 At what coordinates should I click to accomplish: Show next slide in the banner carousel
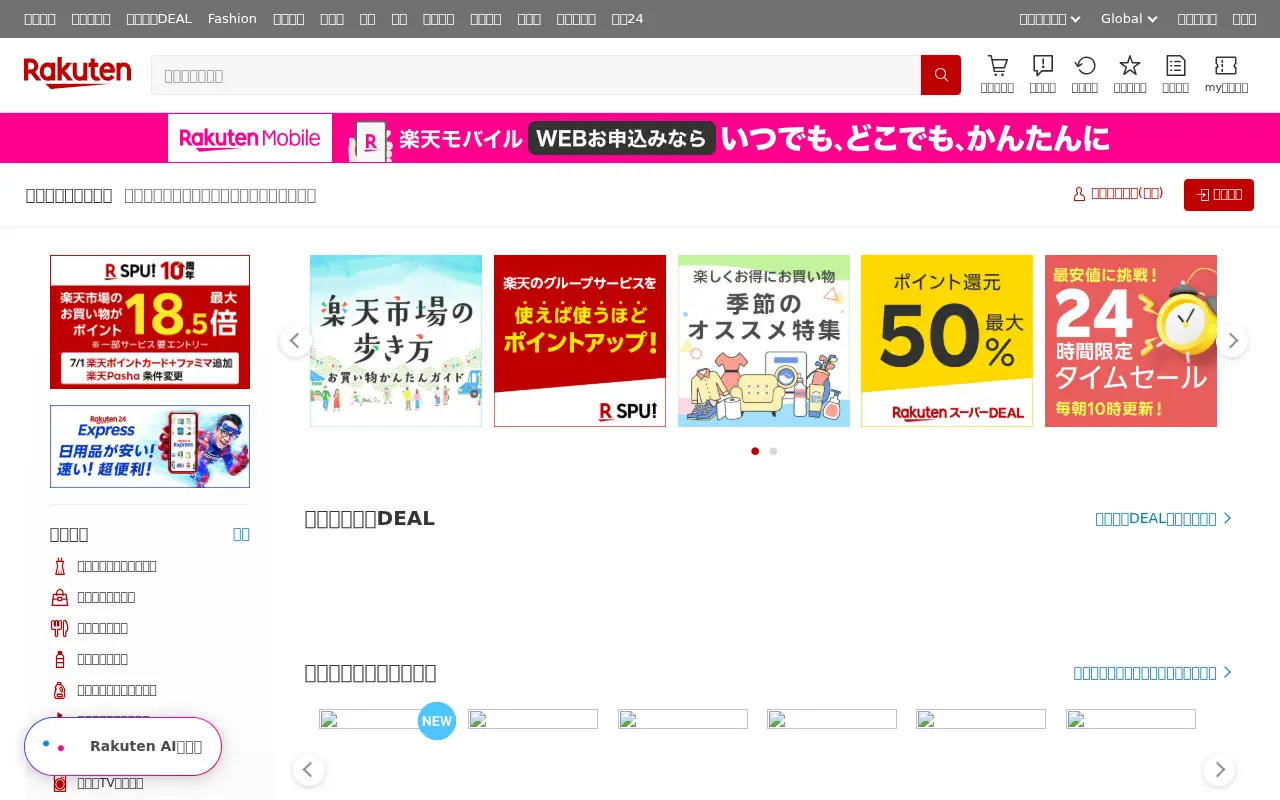1233,341
